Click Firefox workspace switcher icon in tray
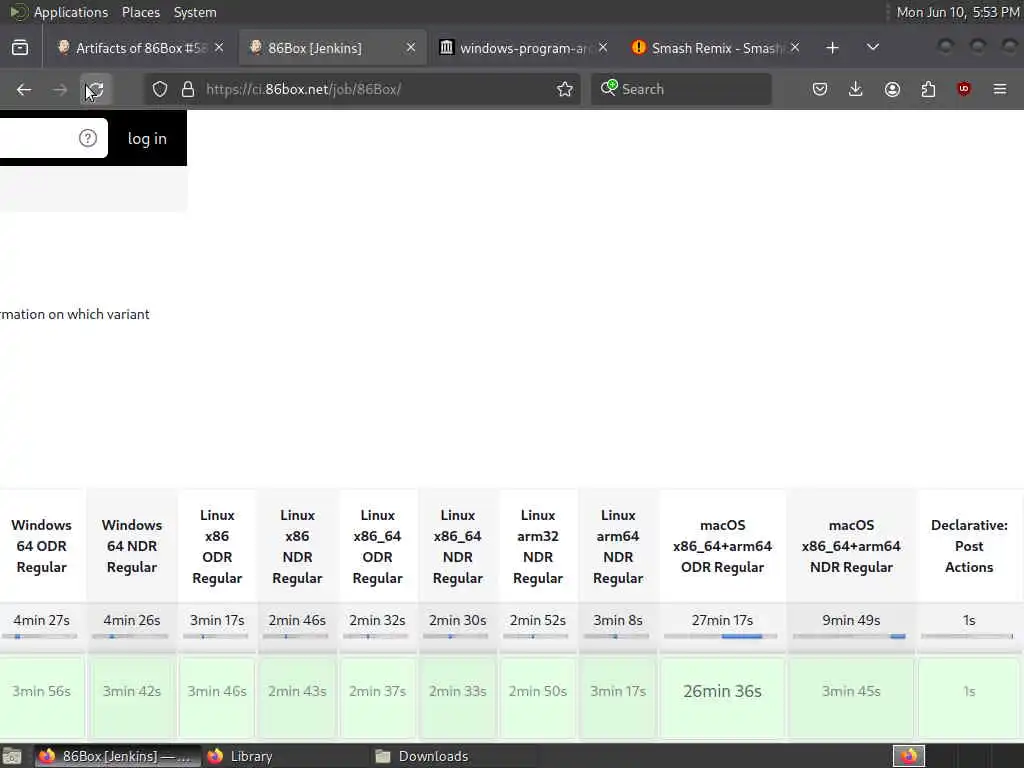Image resolution: width=1024 pixels, height=768 pixels. pos(909,756)
